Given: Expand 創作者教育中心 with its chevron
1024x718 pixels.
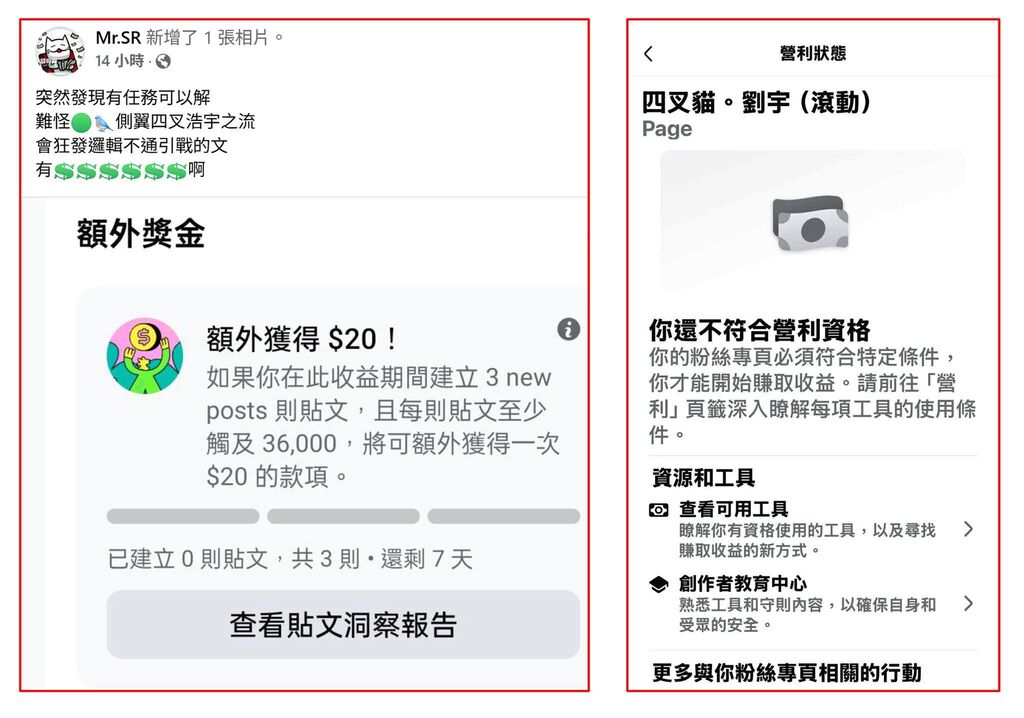Looking at the screenshot, I should 968,603.
